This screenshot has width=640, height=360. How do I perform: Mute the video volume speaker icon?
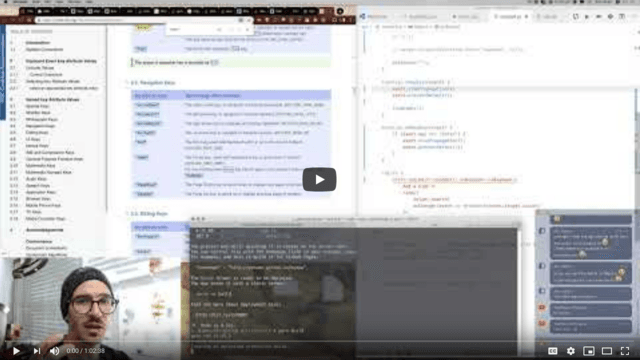[54, 351]
